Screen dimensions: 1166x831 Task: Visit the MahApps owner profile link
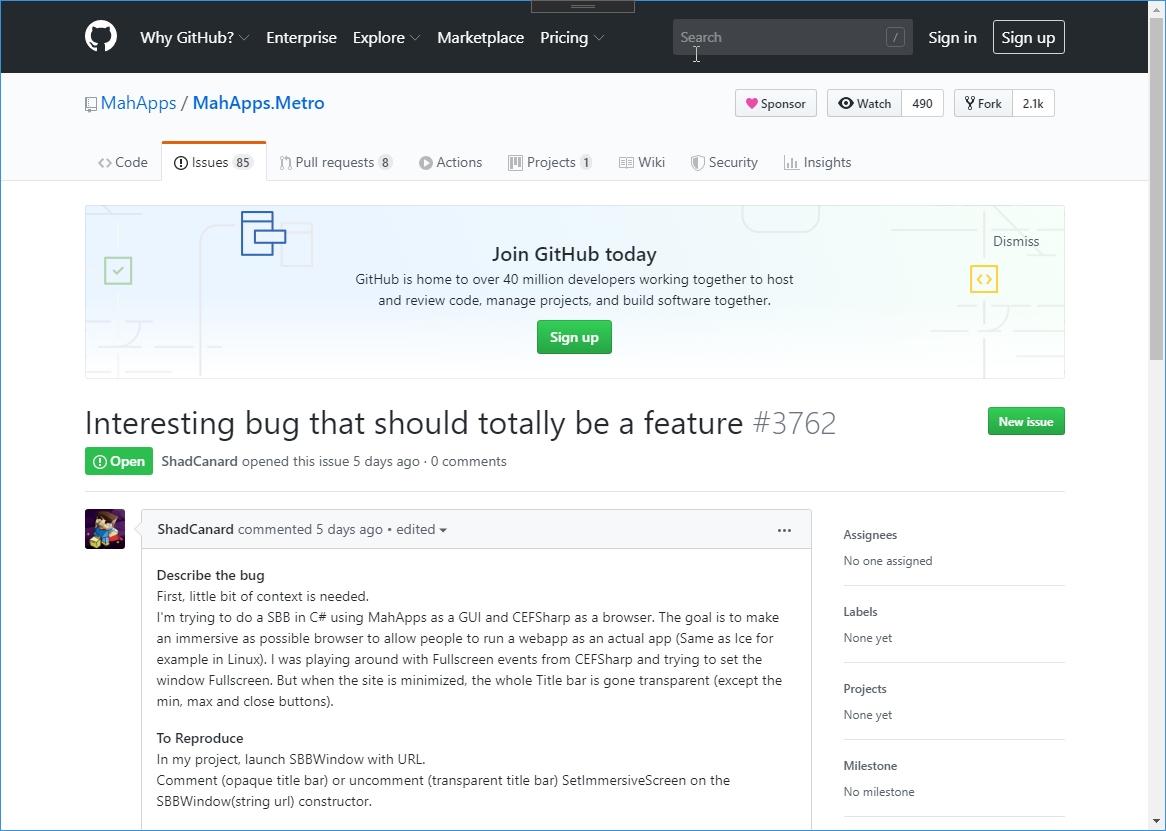tap(138, 103)
